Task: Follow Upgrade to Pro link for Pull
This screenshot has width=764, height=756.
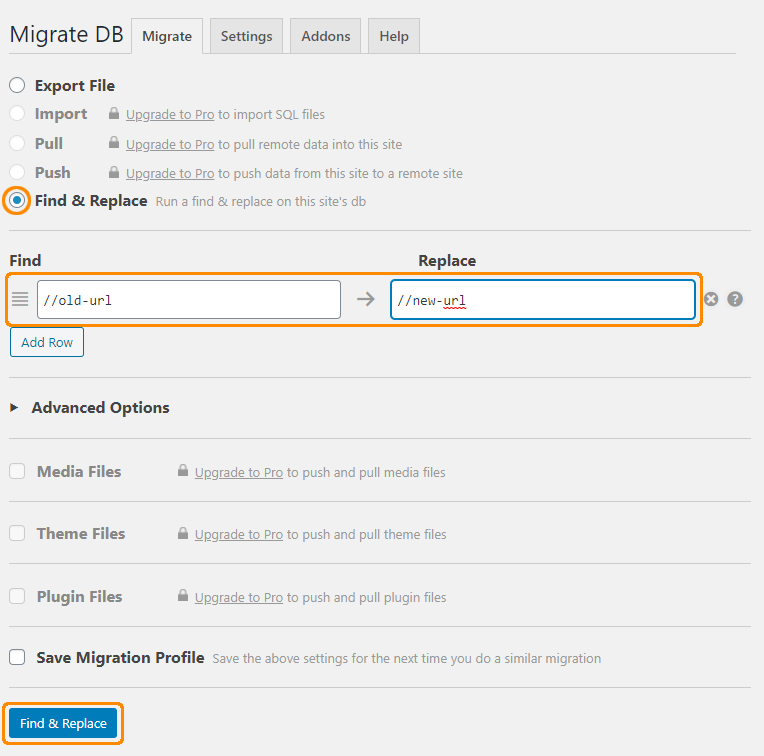Action: (170, 145)
